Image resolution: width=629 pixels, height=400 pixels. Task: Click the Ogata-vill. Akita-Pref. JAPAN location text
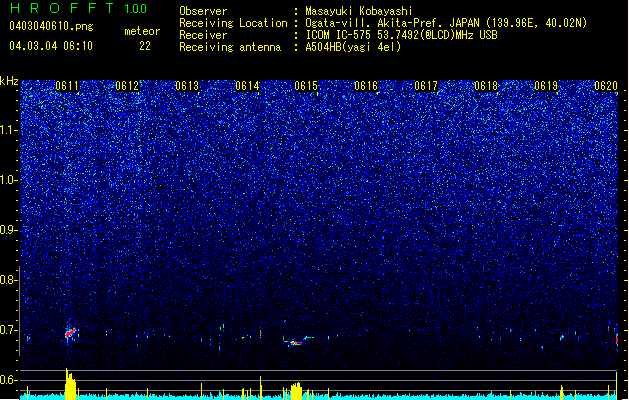[446, 23]
